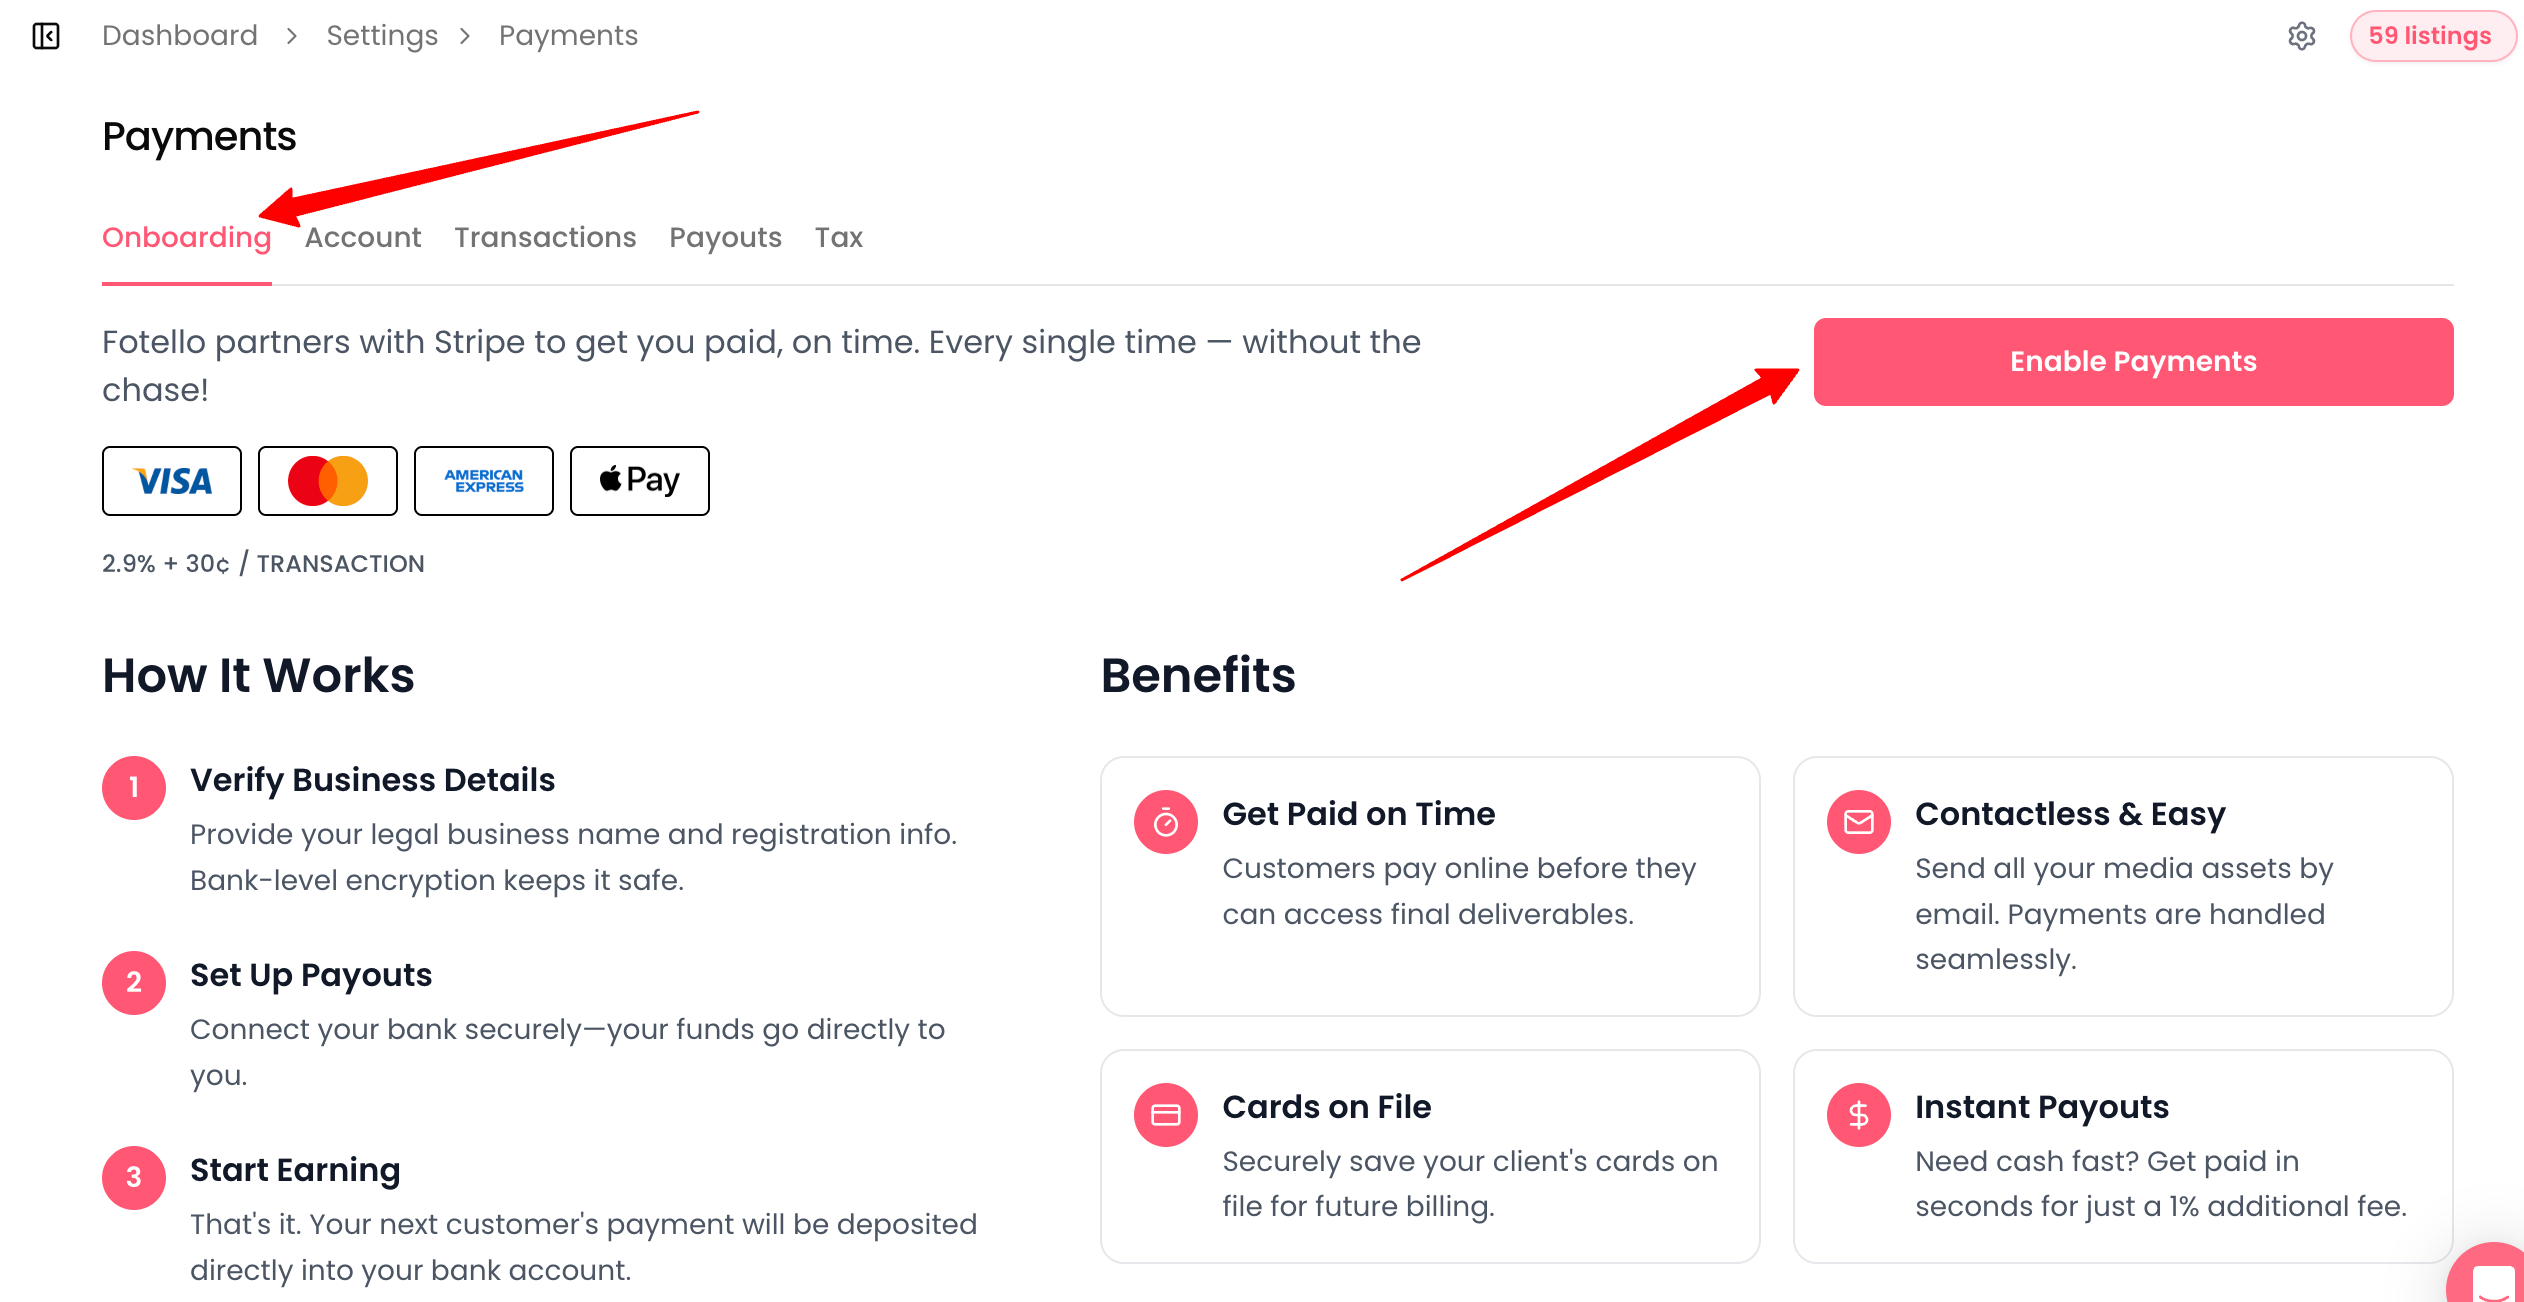Click the Apple Pay logo badge
Screen dimensions: 2524x1302
click(x=639, y=481)
